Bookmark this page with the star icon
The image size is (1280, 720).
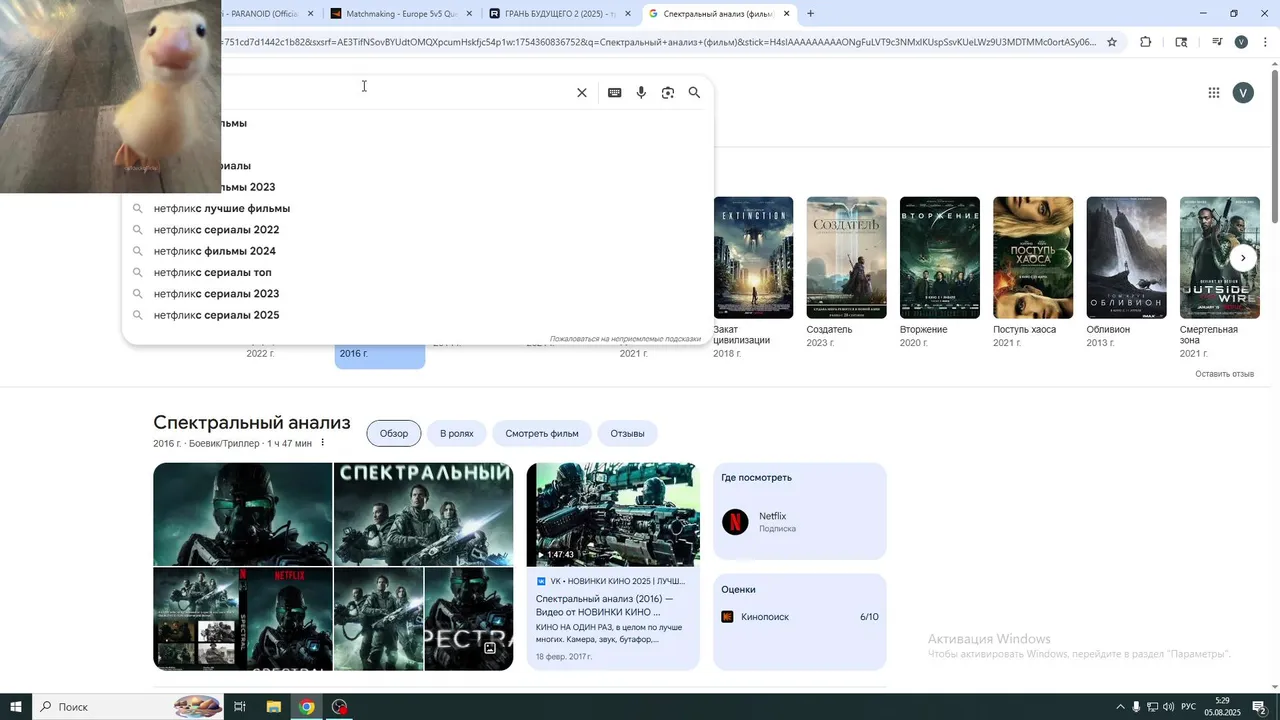click(1112, 42)
